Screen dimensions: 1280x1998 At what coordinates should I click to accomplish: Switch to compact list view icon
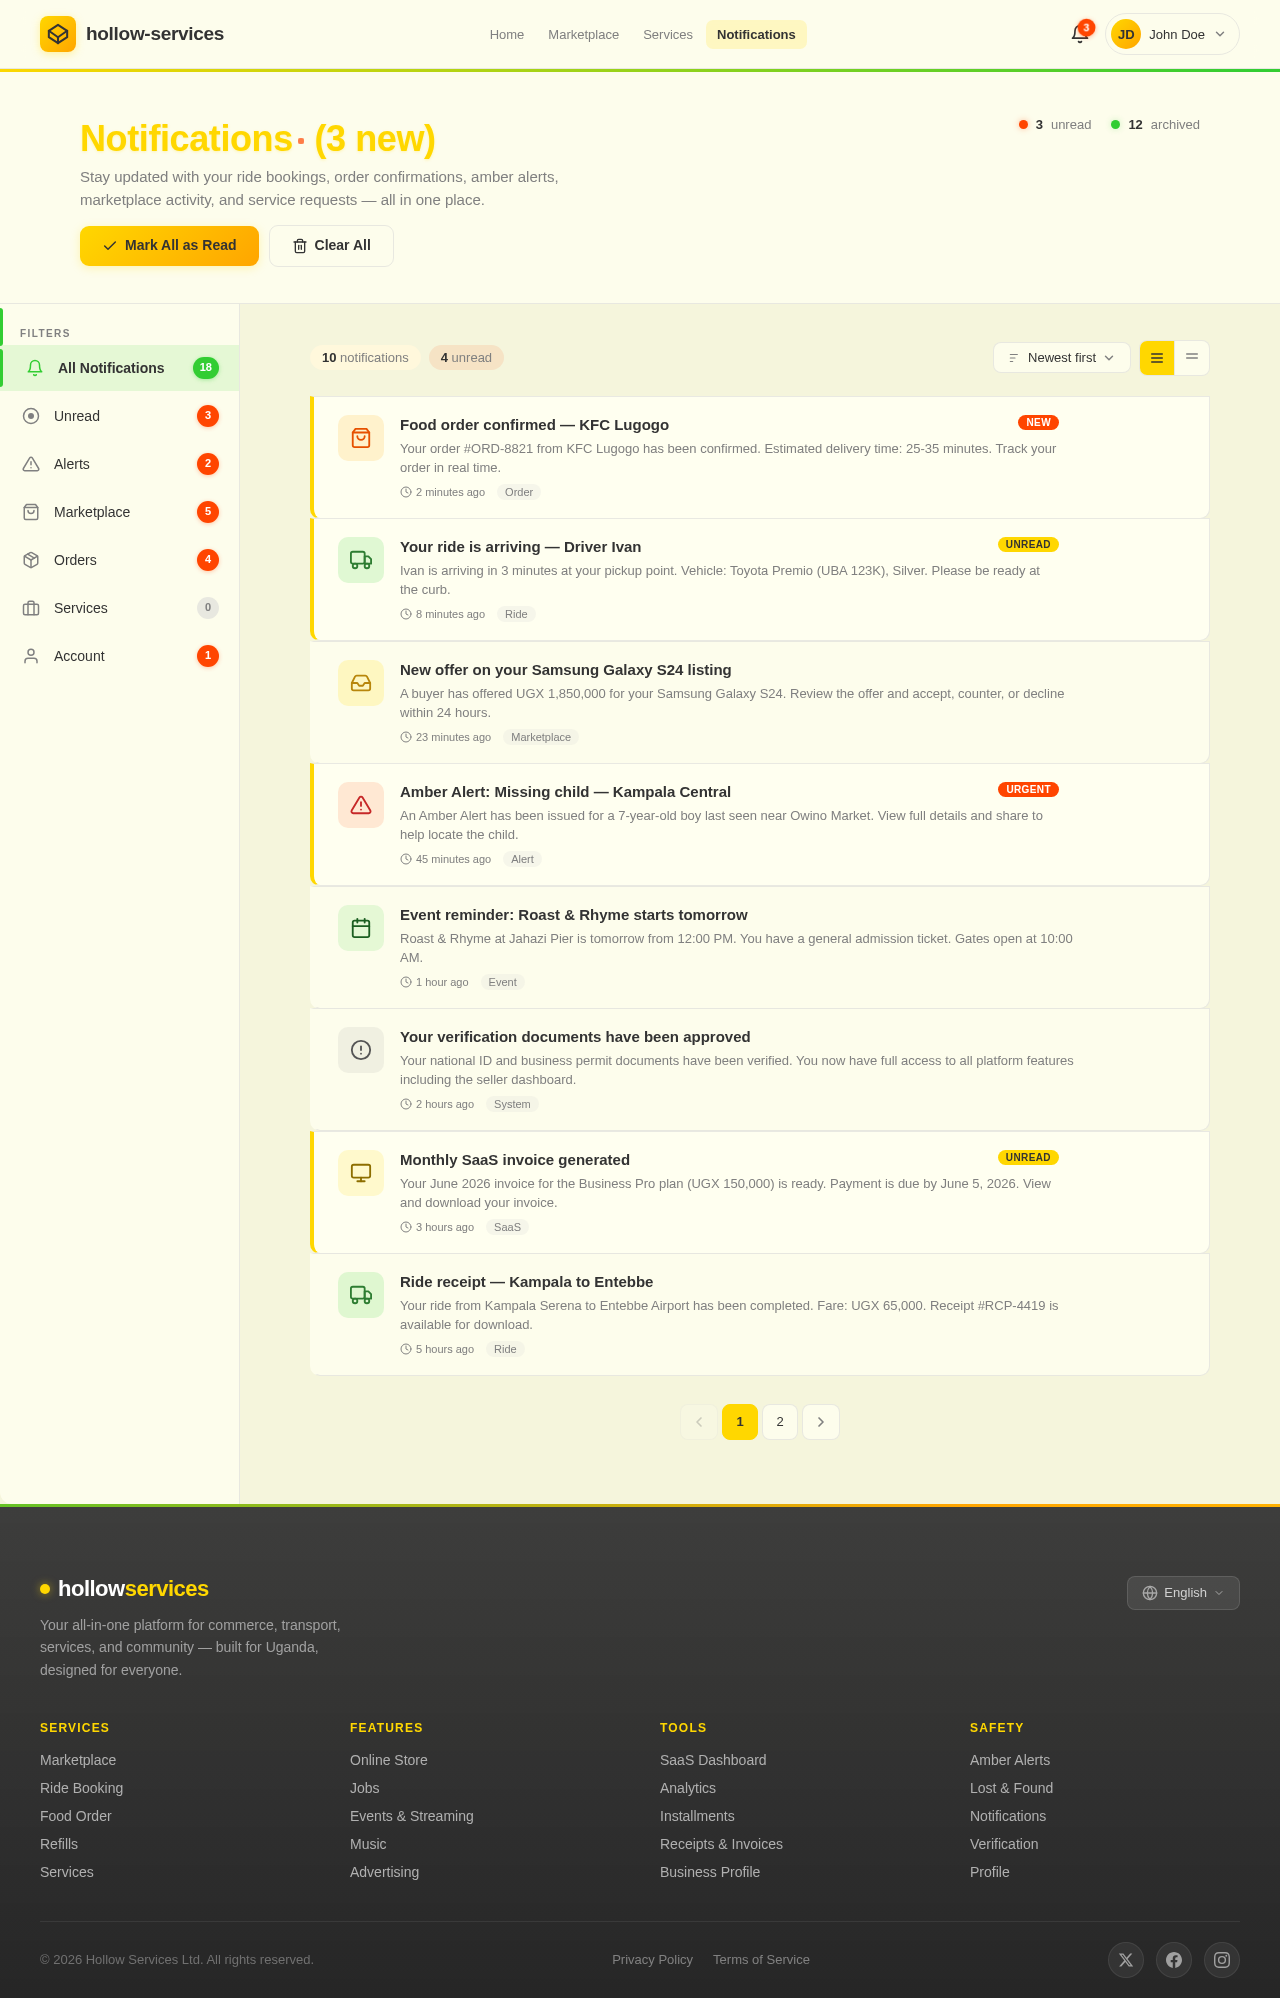[1192, 358]
